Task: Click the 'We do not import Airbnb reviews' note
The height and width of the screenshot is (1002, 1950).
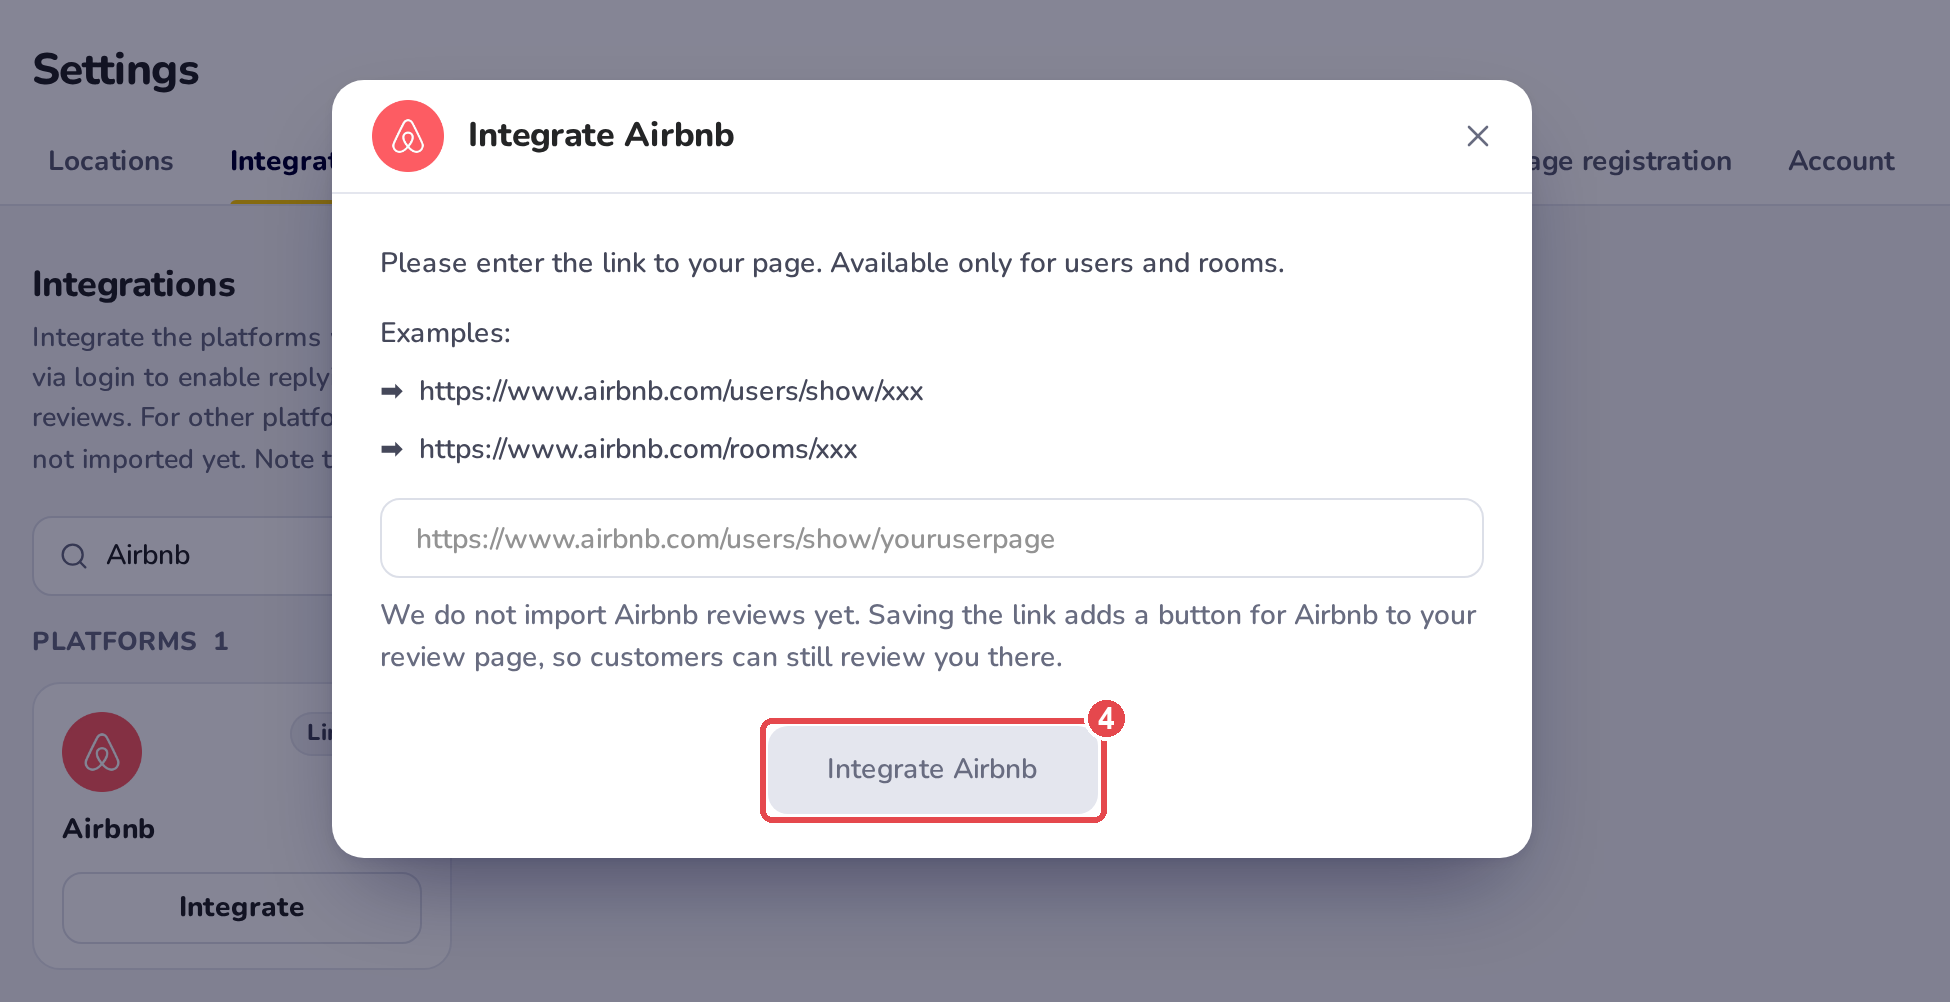Action: 928,636
